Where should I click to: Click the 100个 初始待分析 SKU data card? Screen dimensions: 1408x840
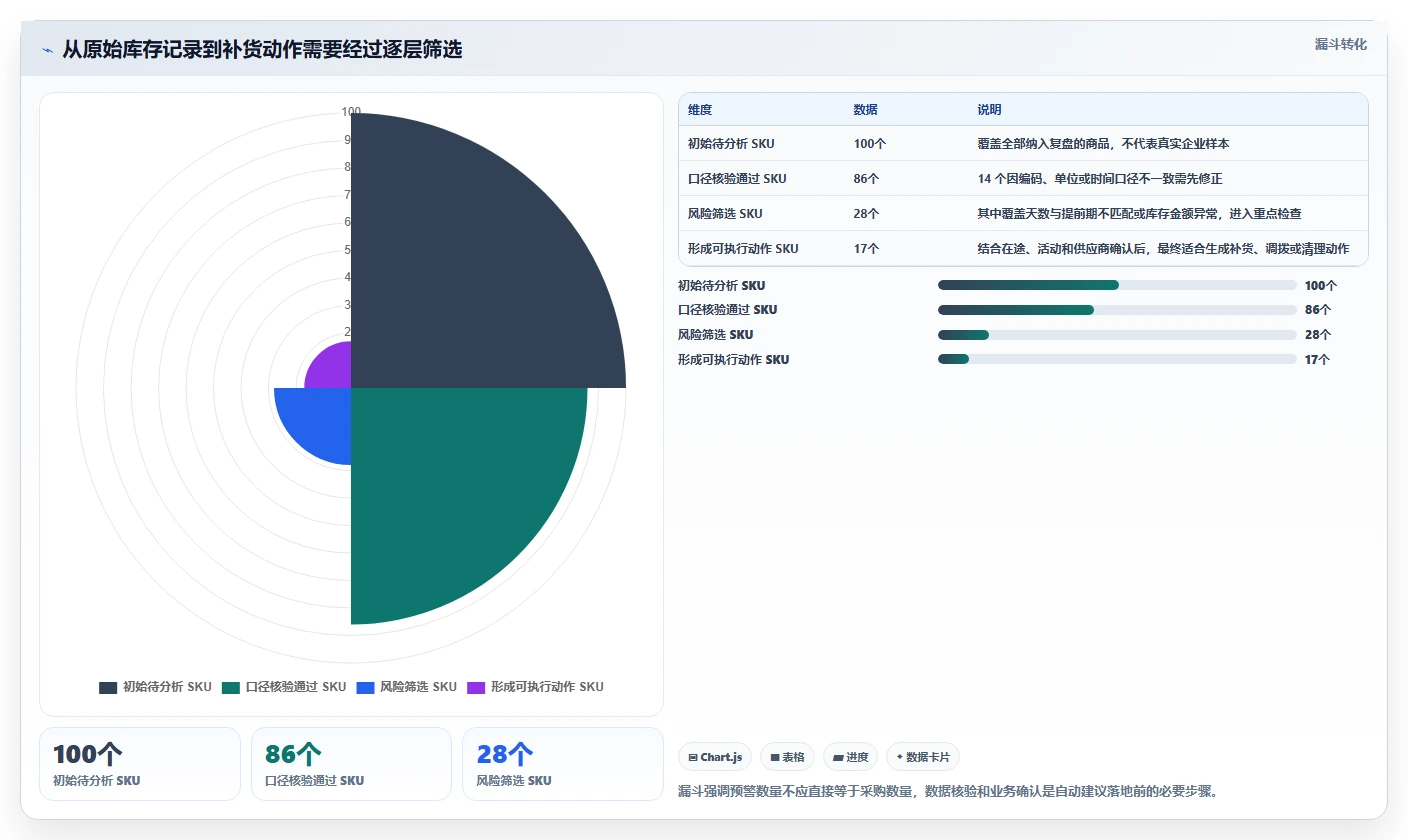tap(140, 764)
